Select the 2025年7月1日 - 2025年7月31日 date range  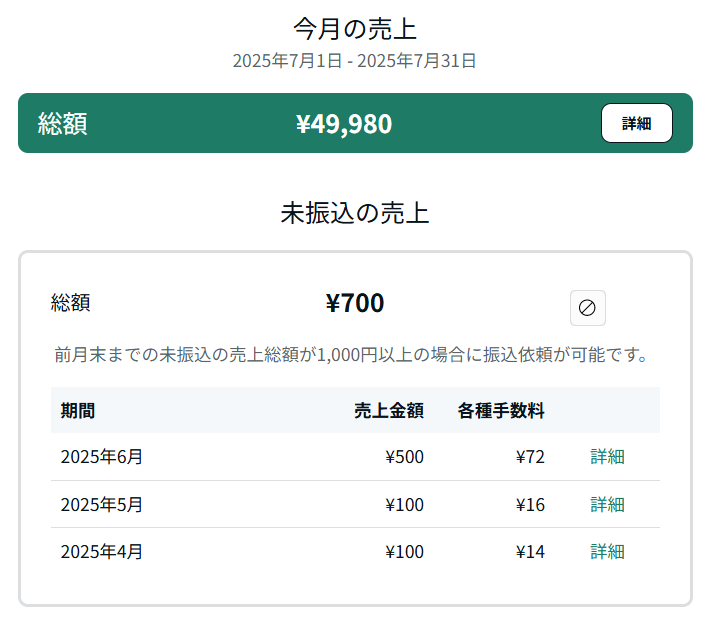[354, 61]
